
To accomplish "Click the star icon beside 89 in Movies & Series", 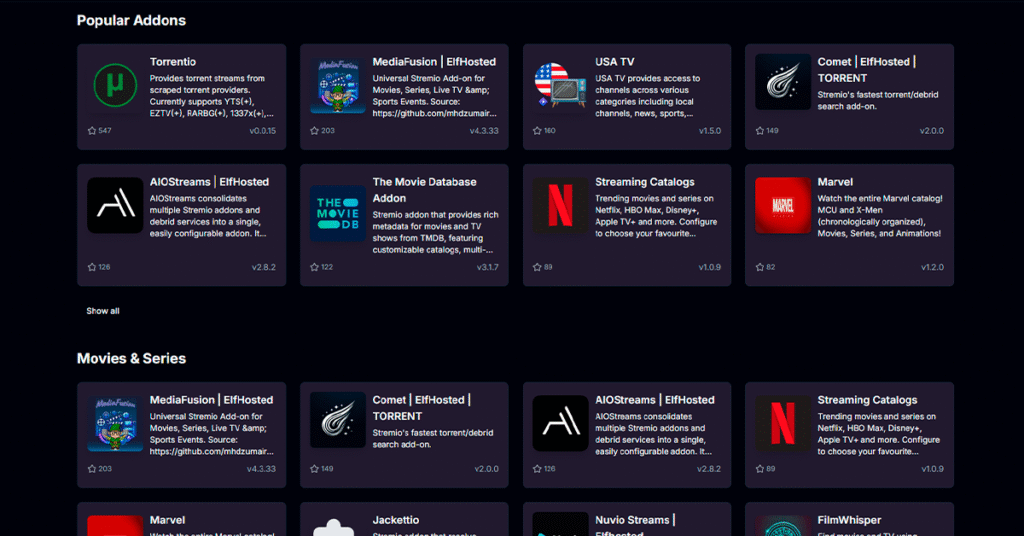I will (x=760, y=469).
